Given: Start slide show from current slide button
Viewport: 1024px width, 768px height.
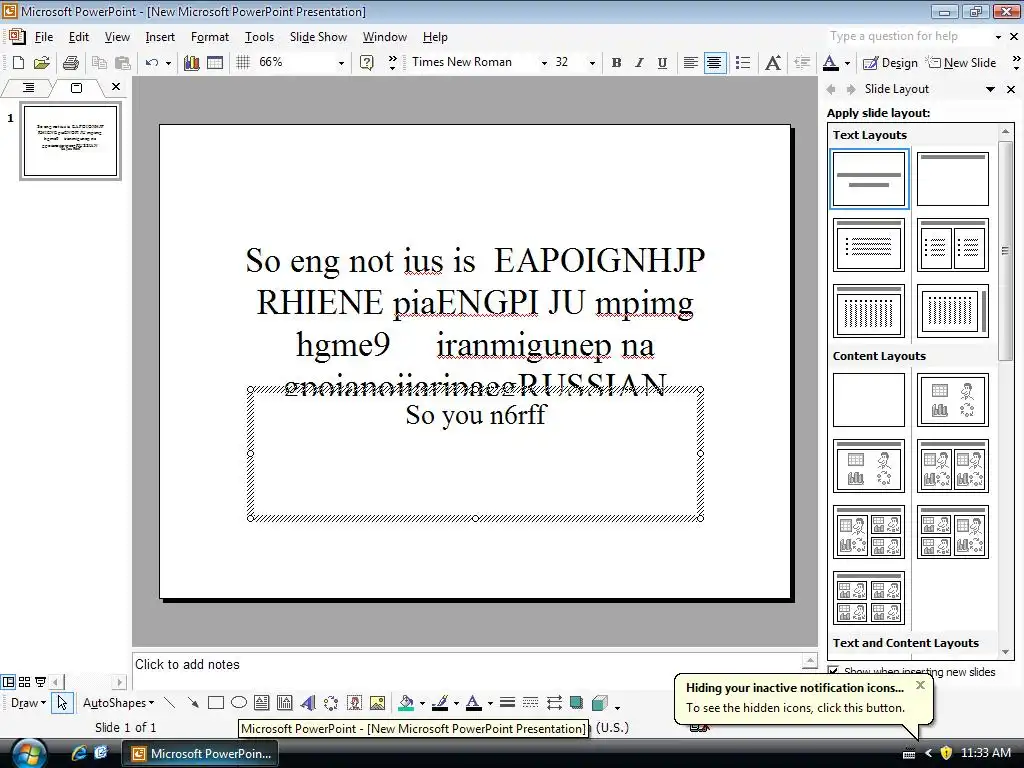Looking at the screenshot, I should pos(40,682).
